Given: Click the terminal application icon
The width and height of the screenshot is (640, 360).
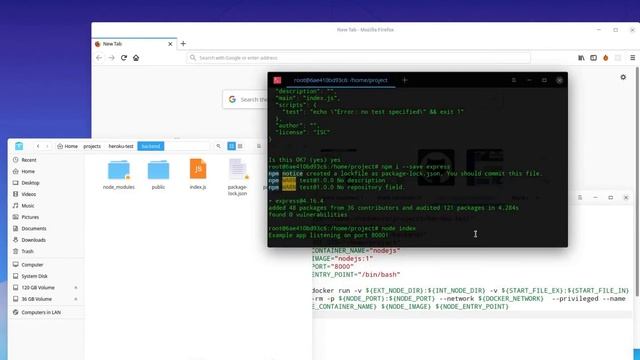Looking at the screenshot, I should (277, 80).
